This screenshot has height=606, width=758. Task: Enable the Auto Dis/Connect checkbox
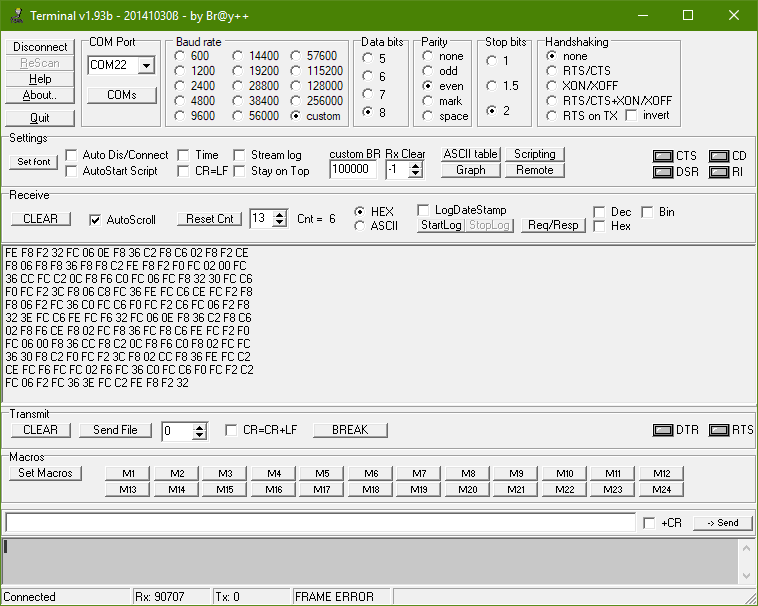coord(72,155)
